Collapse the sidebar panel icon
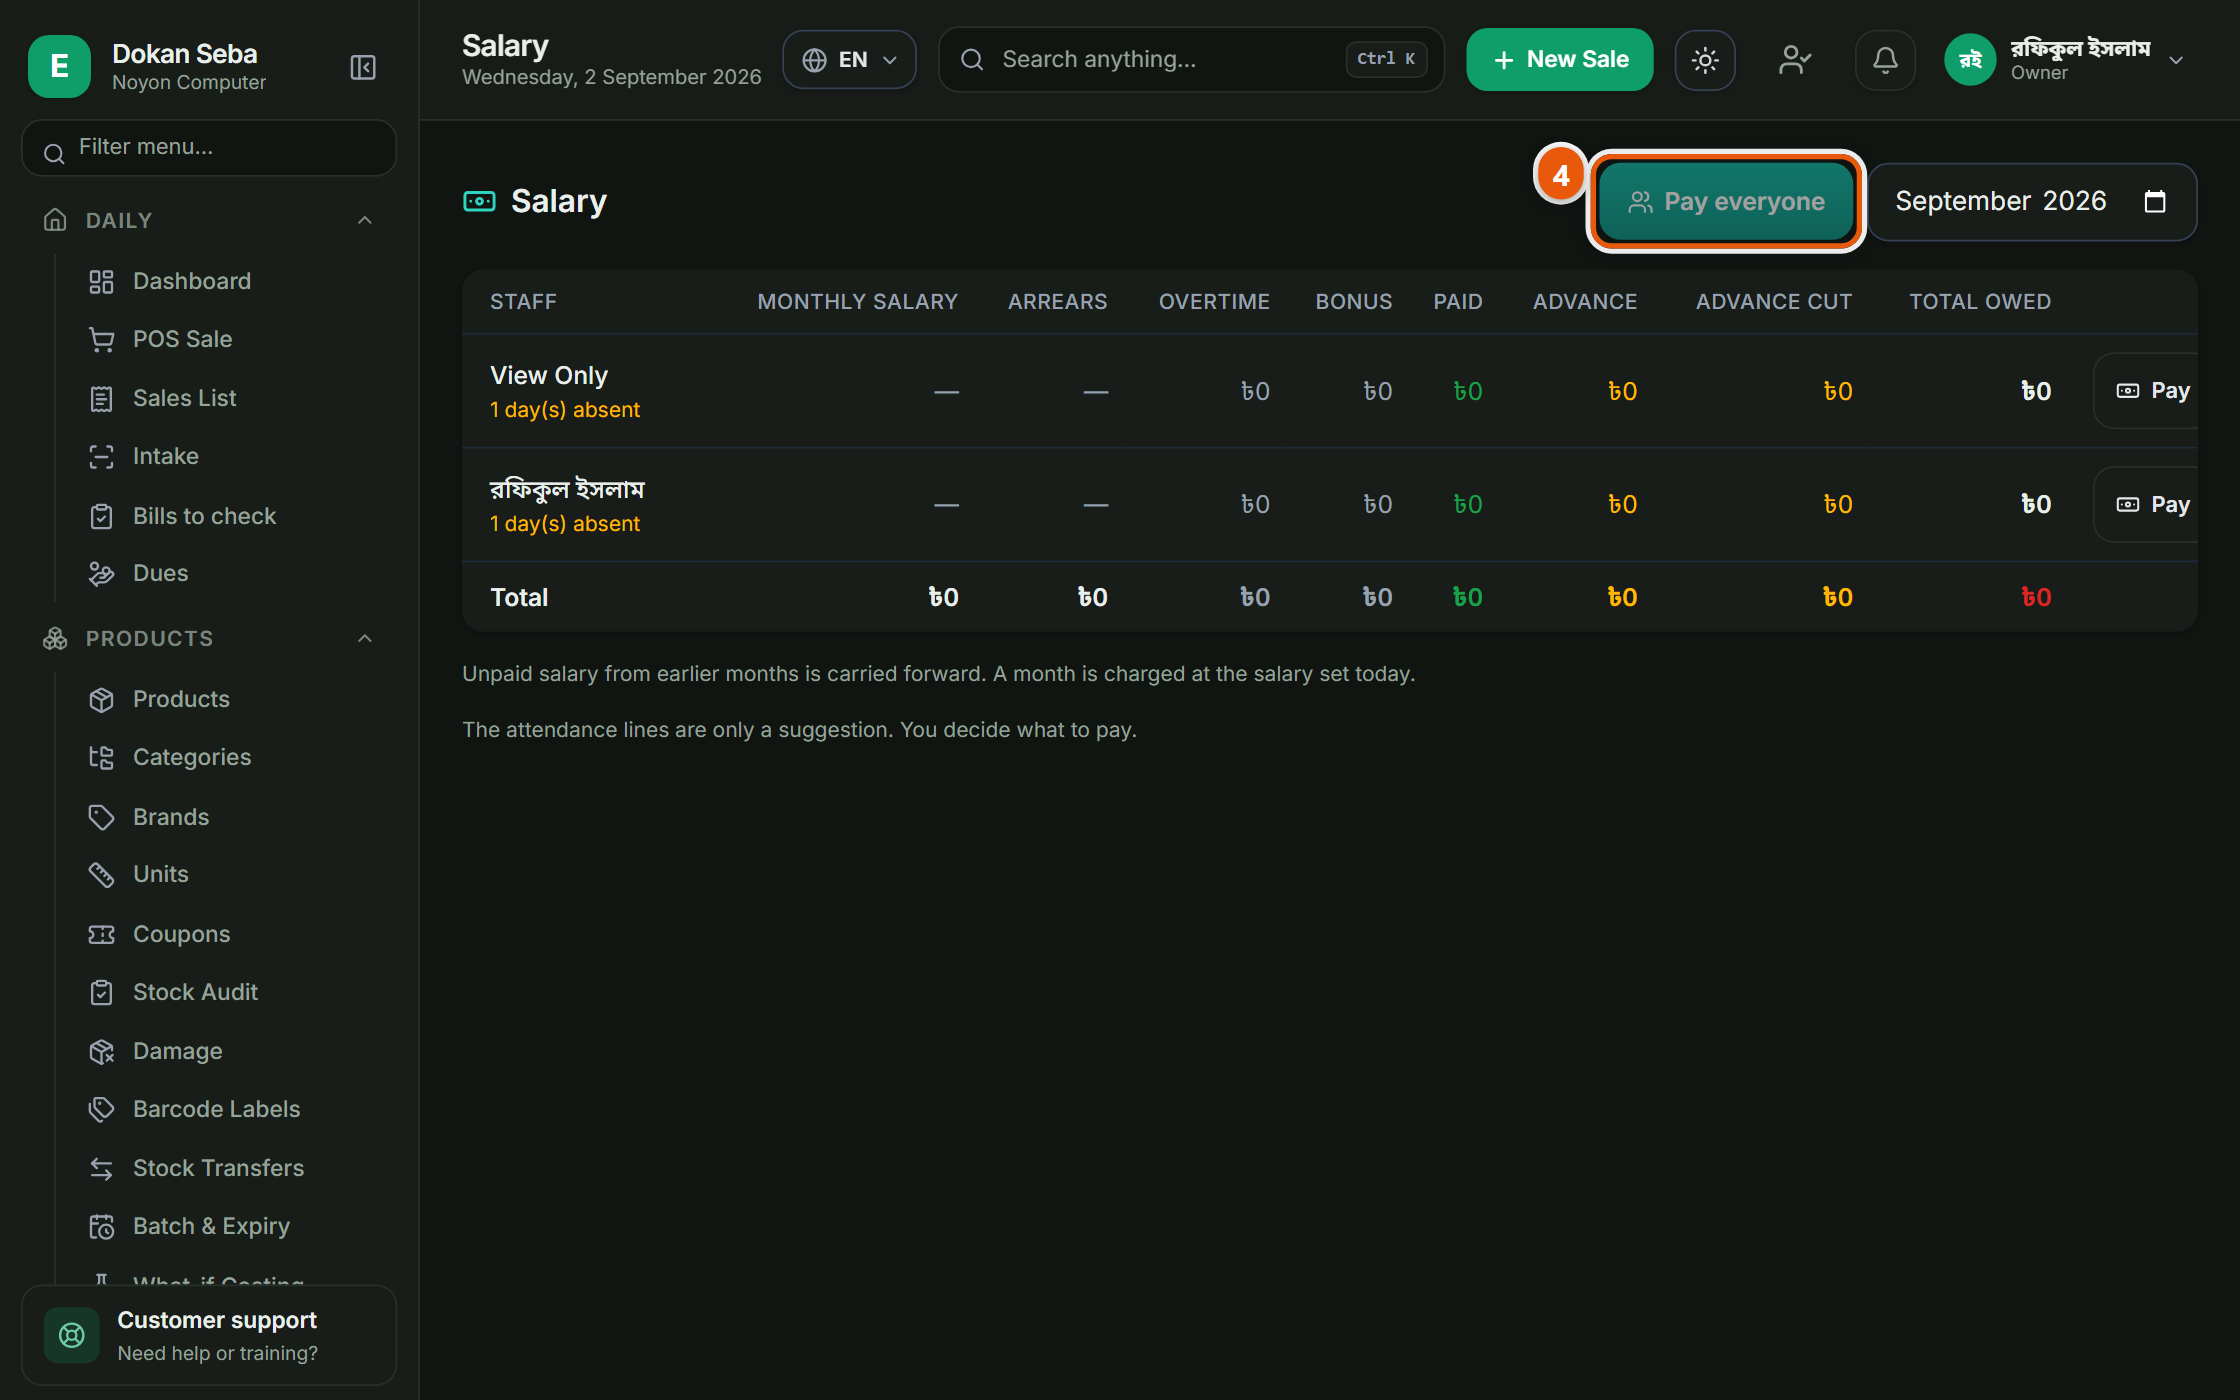Viewport: 2240px width, 1400px height. [x=363, y=67]
